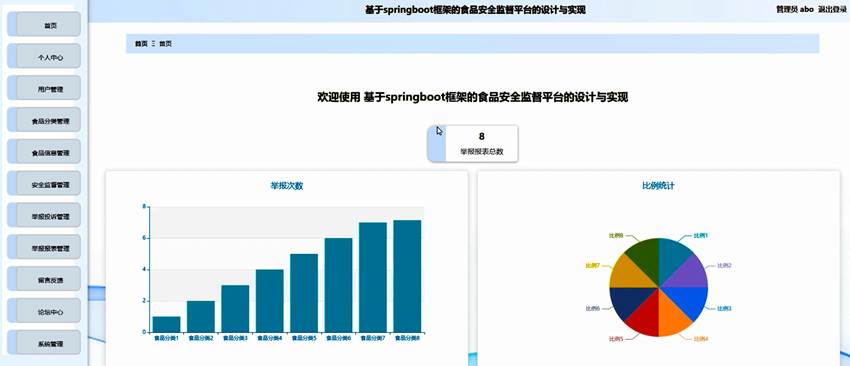Go to 举报报表管理 in sidebar
The width and height of the screenshot is (850, 366).
[44, 248]
